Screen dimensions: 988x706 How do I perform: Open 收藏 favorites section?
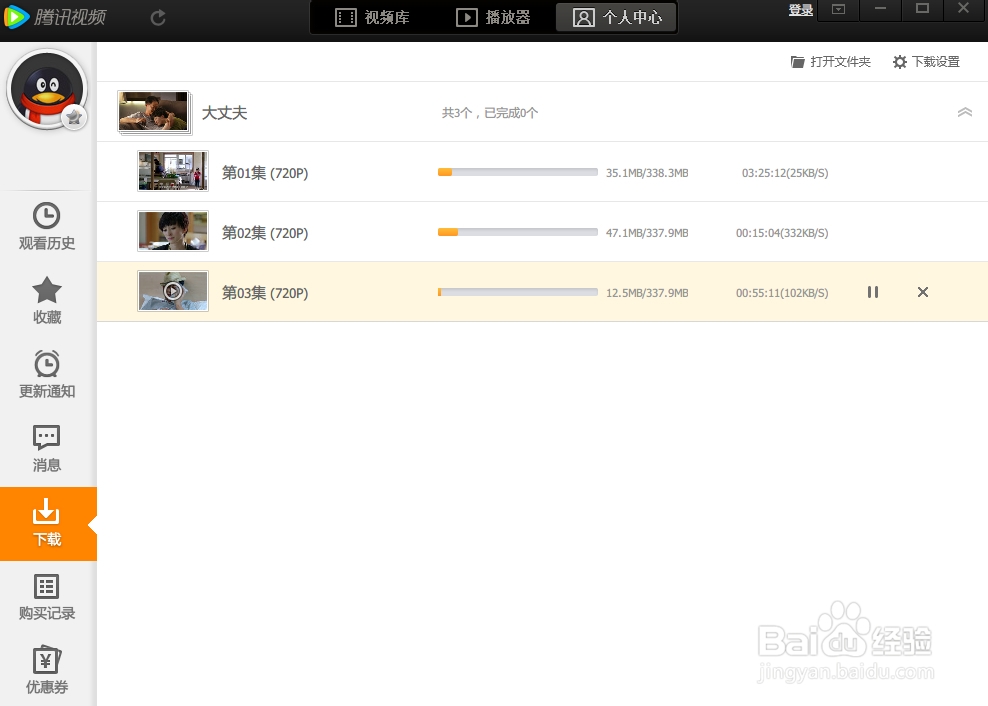coord(47,301)
